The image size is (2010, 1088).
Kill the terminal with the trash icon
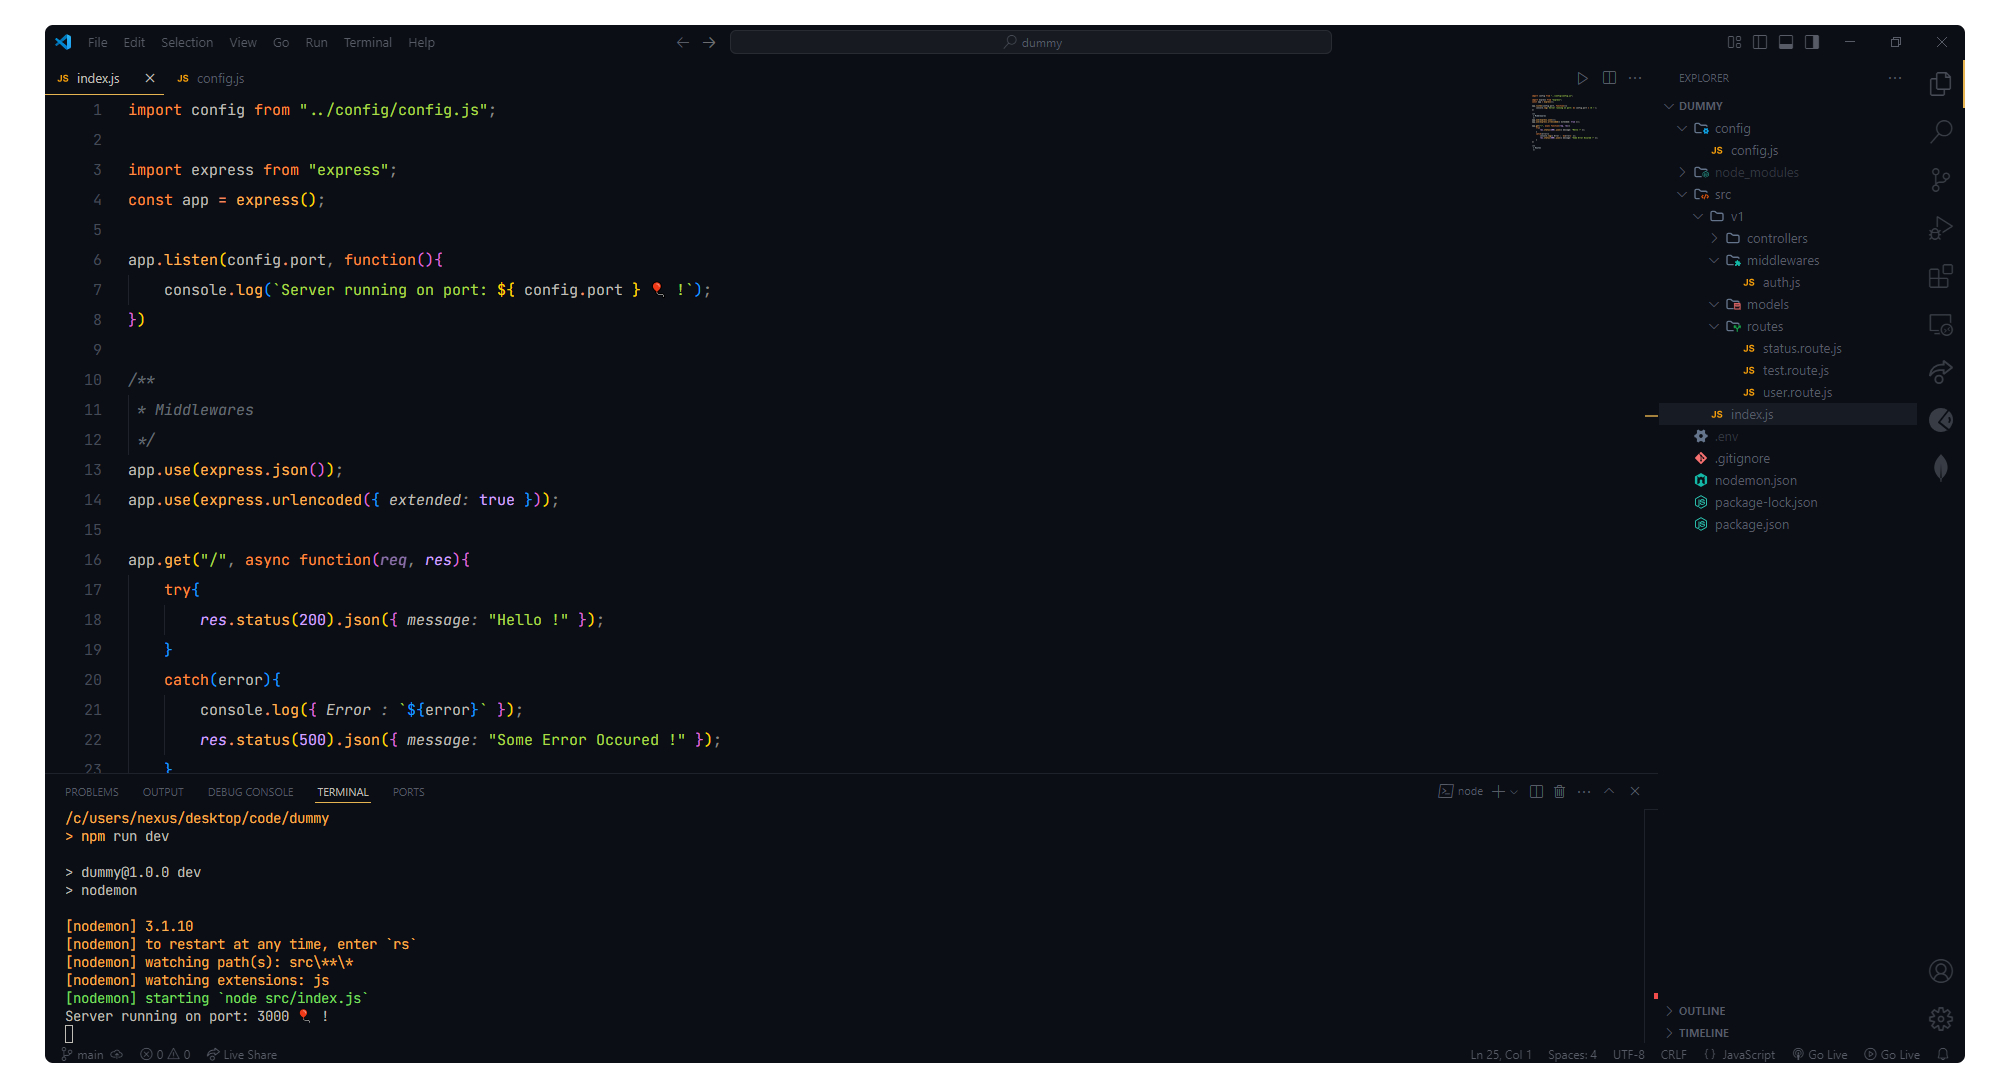[1559, 792]
